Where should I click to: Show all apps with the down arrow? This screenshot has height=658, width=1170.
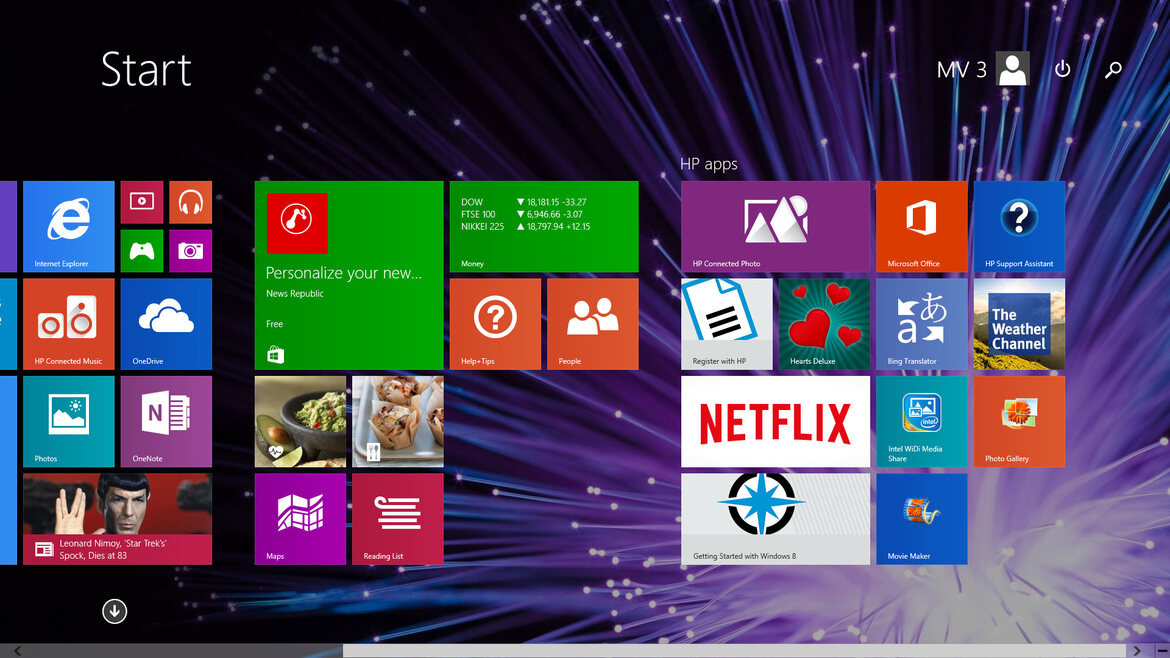coord(114,612)
